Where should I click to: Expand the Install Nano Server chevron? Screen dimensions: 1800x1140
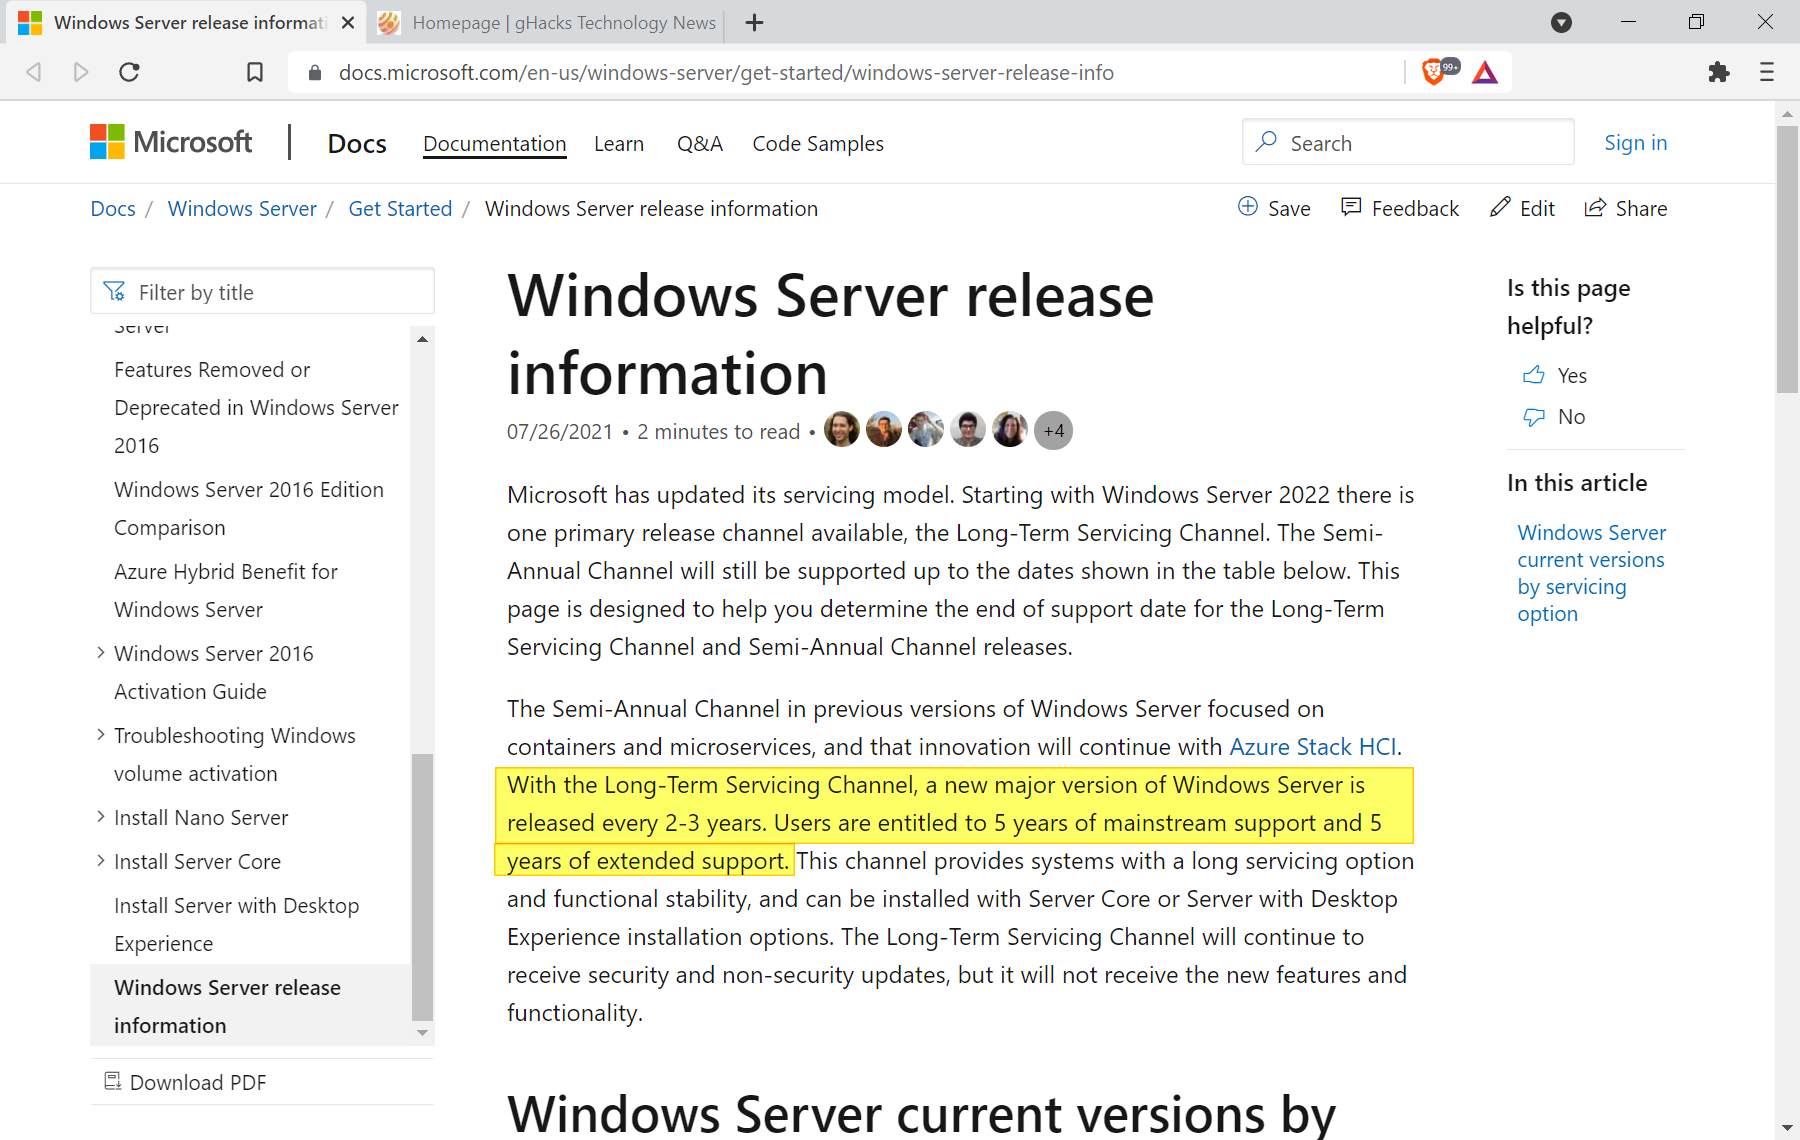coord(101,816)
